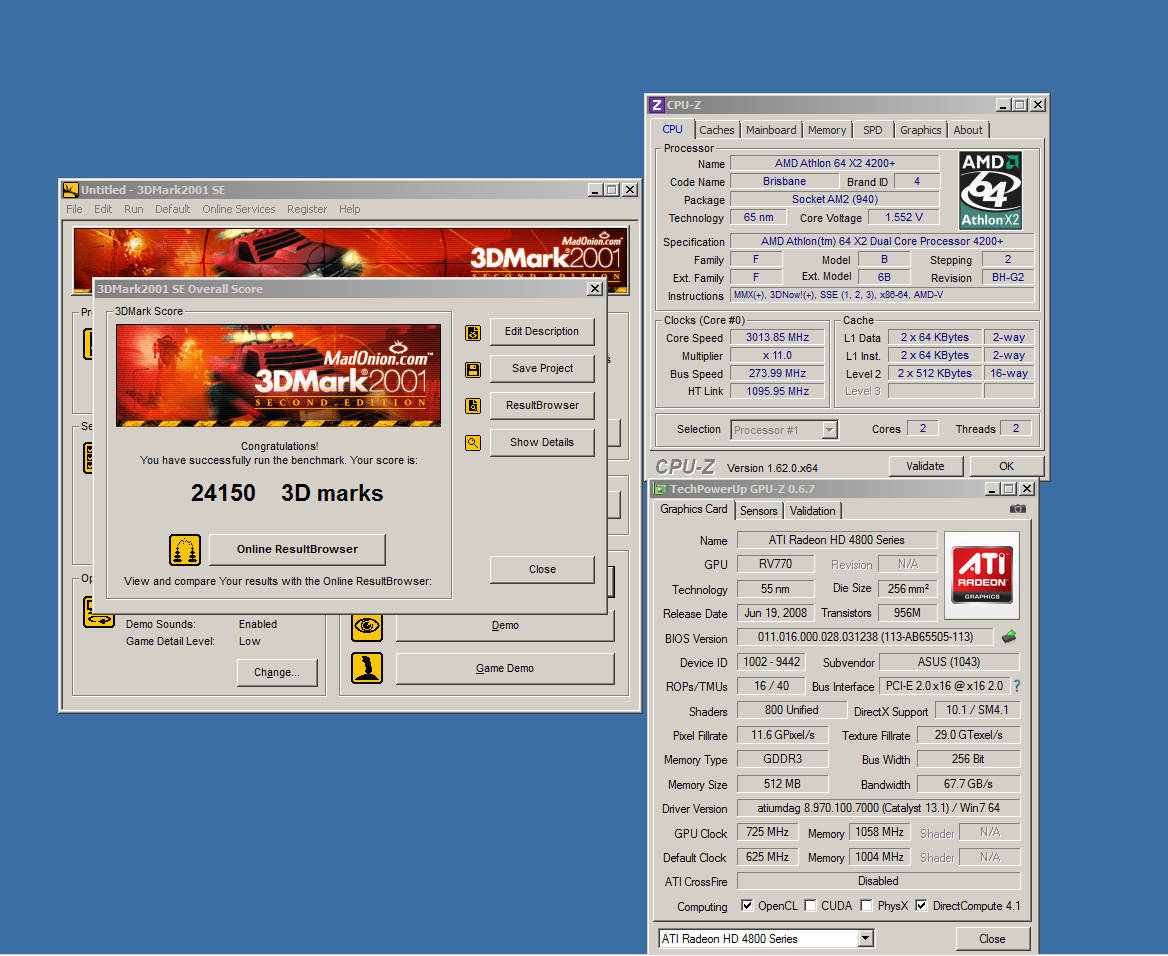This screenshot has height=956, width=1168.
Task: Toggle the PhysX checkbox
Action: click(866, 905)
